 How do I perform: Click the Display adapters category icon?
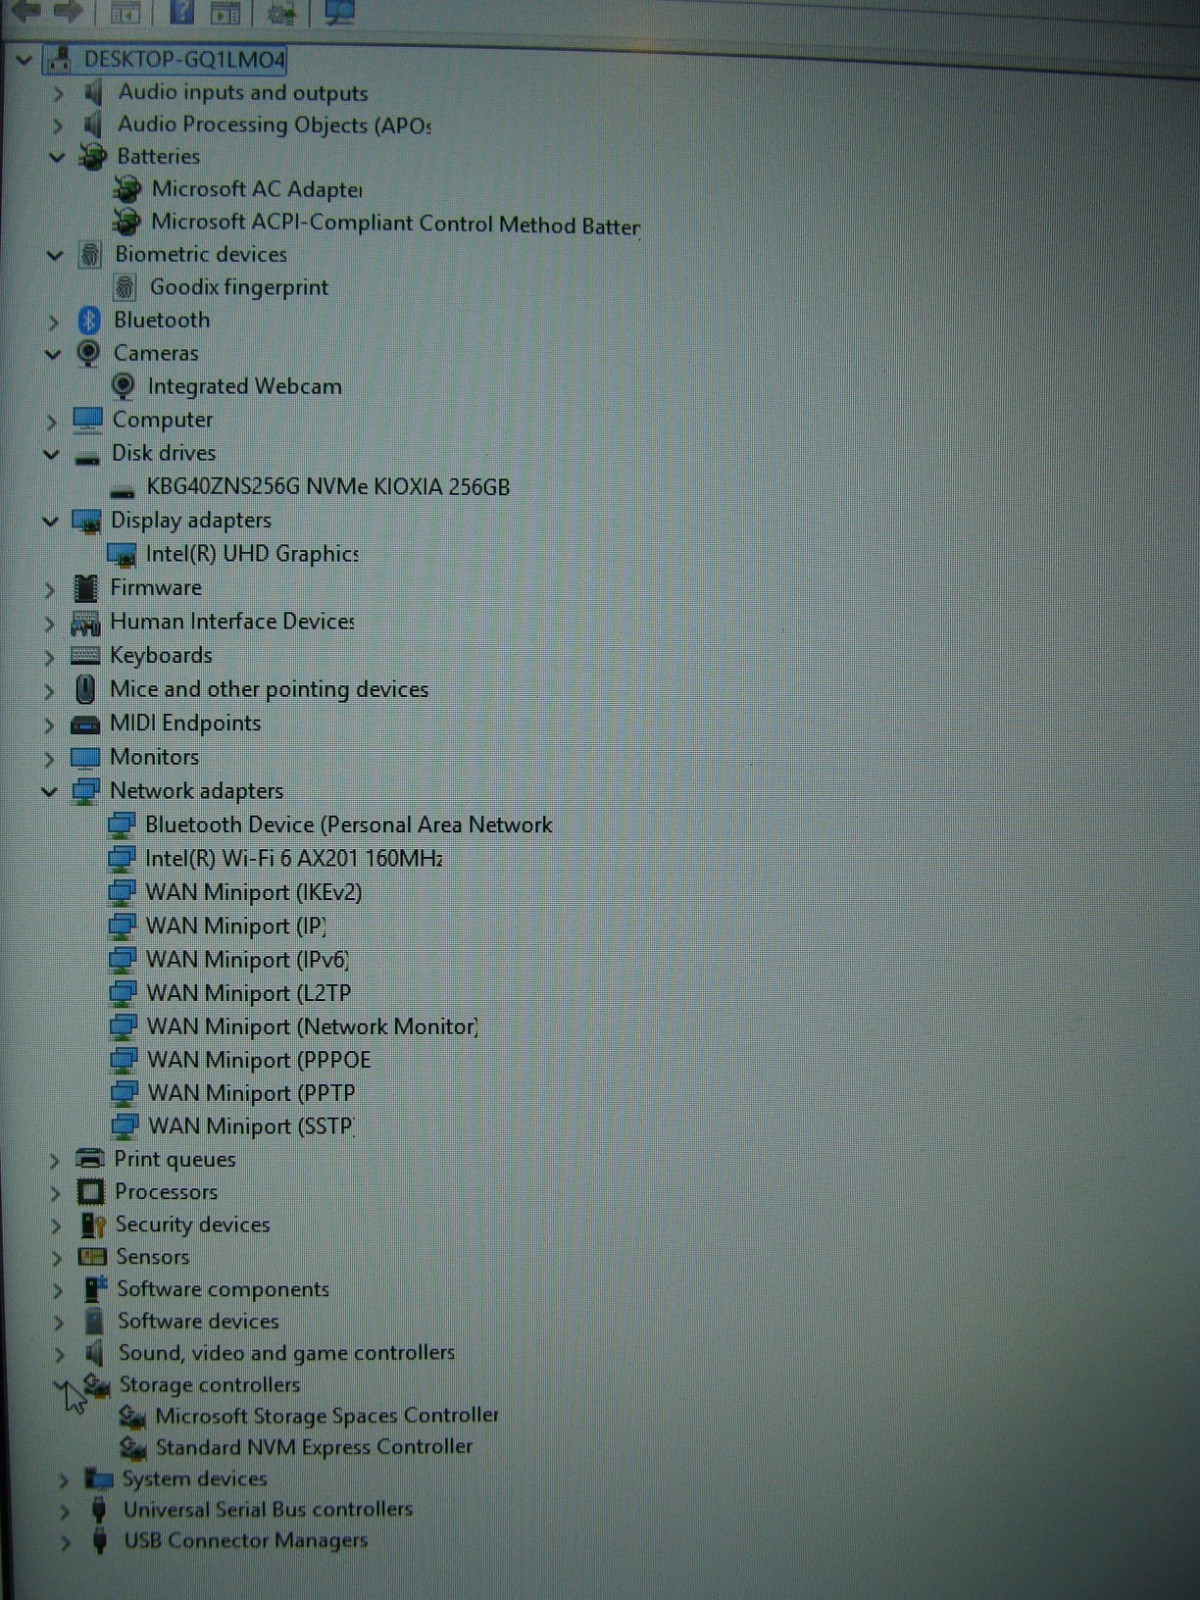(87, 521)
